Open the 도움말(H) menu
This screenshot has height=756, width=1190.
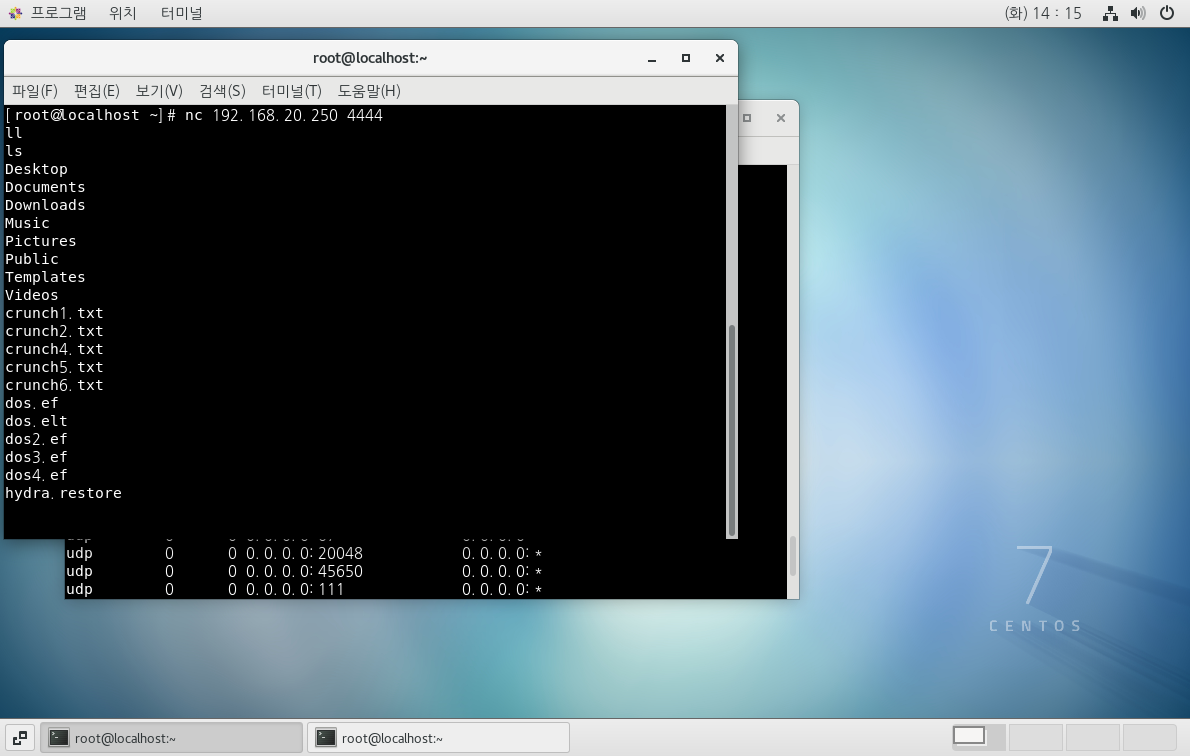coord(369,91)
